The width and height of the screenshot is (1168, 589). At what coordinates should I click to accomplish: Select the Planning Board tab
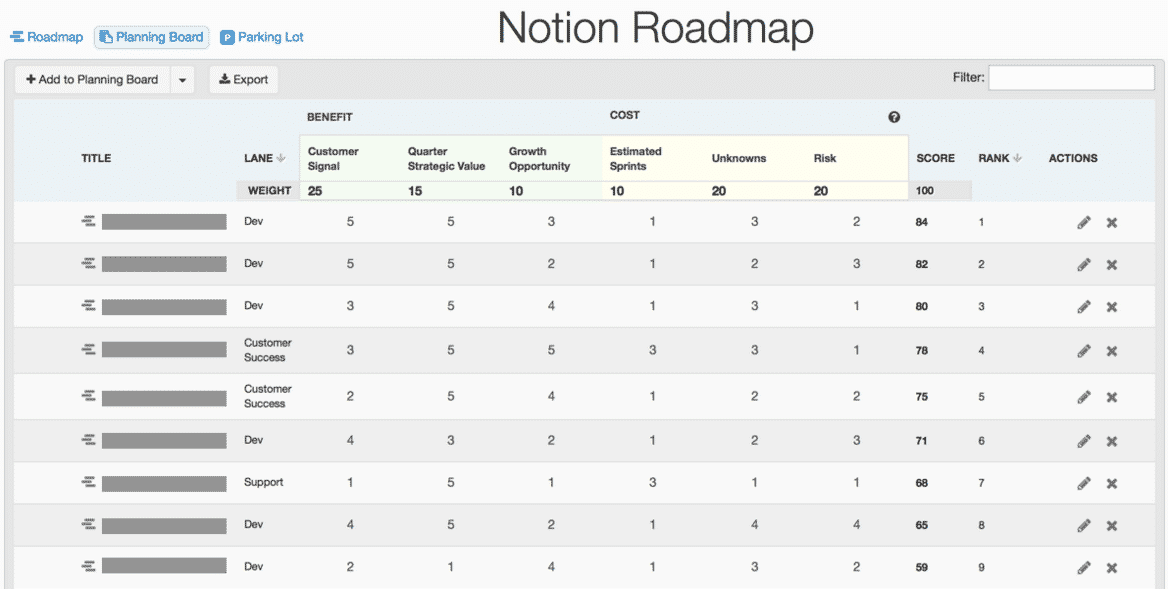(x=152, y=37)
